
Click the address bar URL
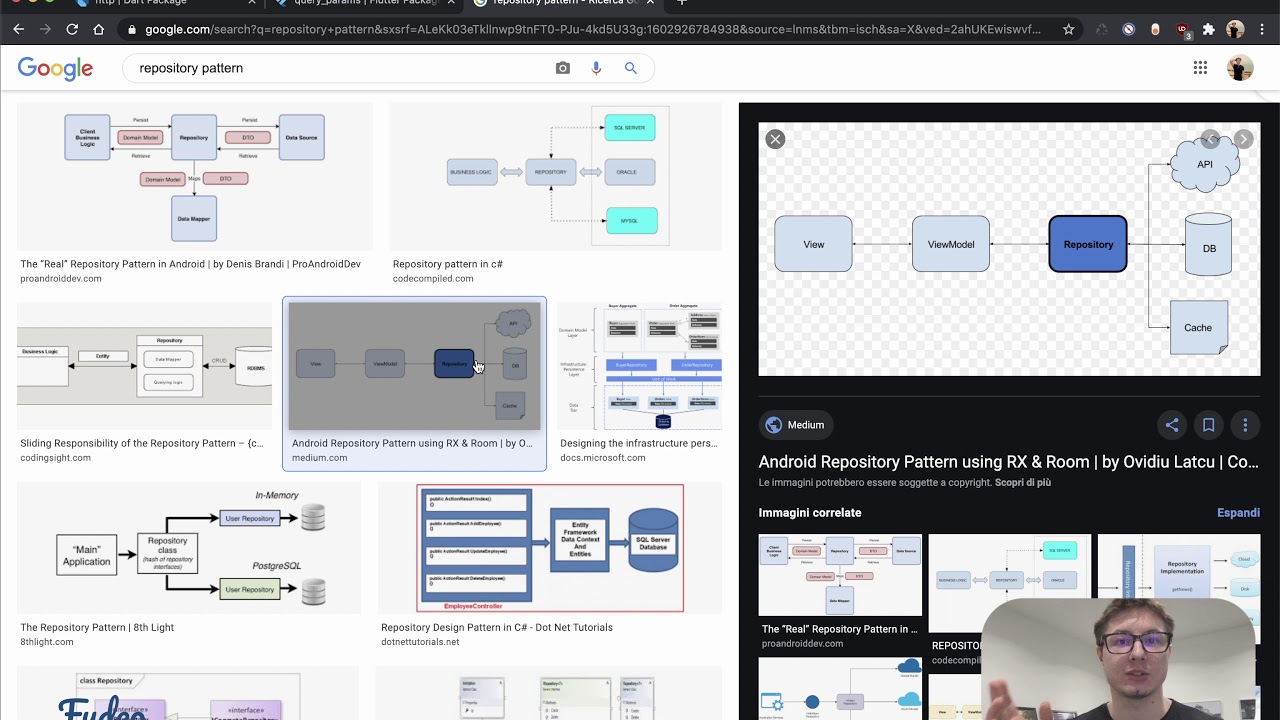tap(593, 29)
